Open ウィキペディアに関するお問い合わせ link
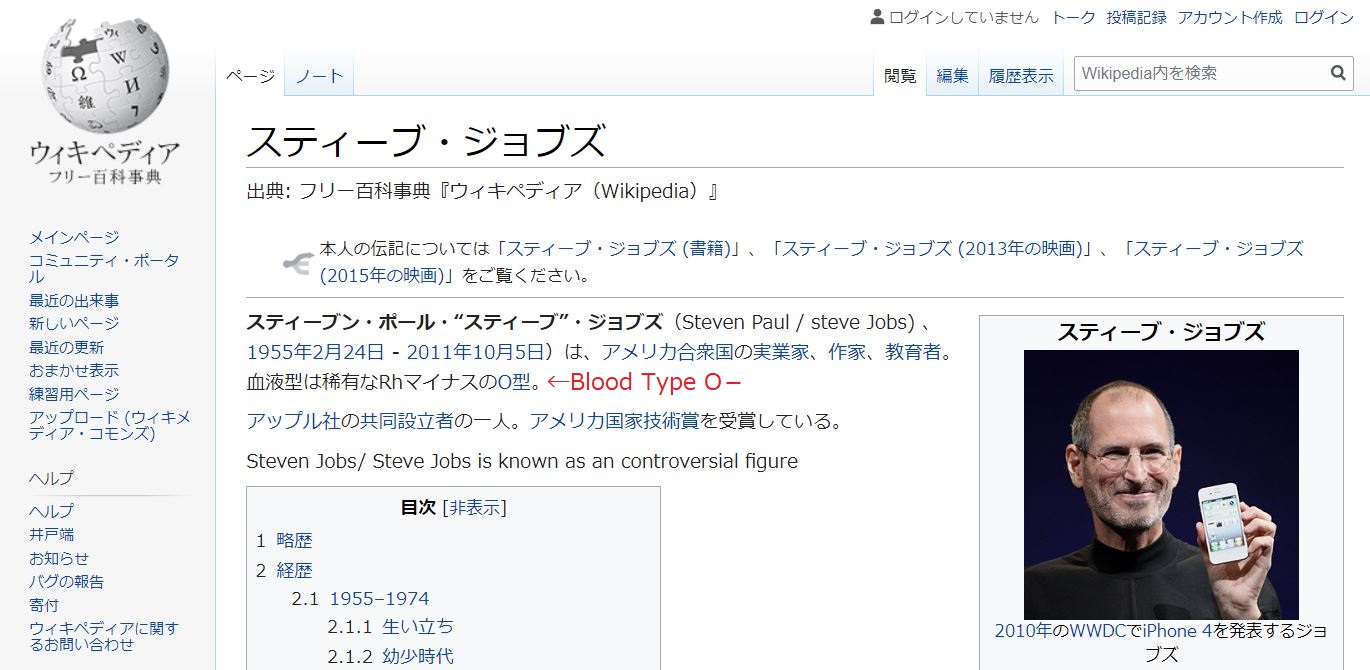The width and height of the screenshot is (1370, 670). (104, 636)
